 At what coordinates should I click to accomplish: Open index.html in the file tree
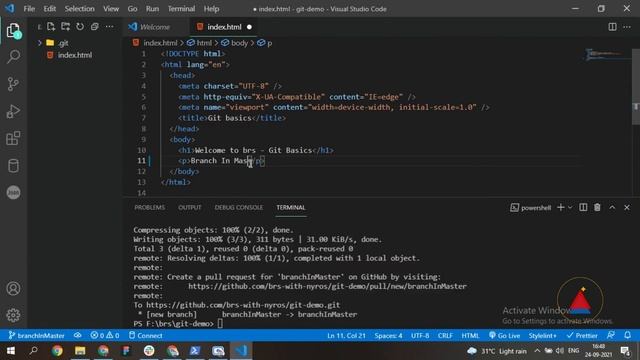click(75, 55)
